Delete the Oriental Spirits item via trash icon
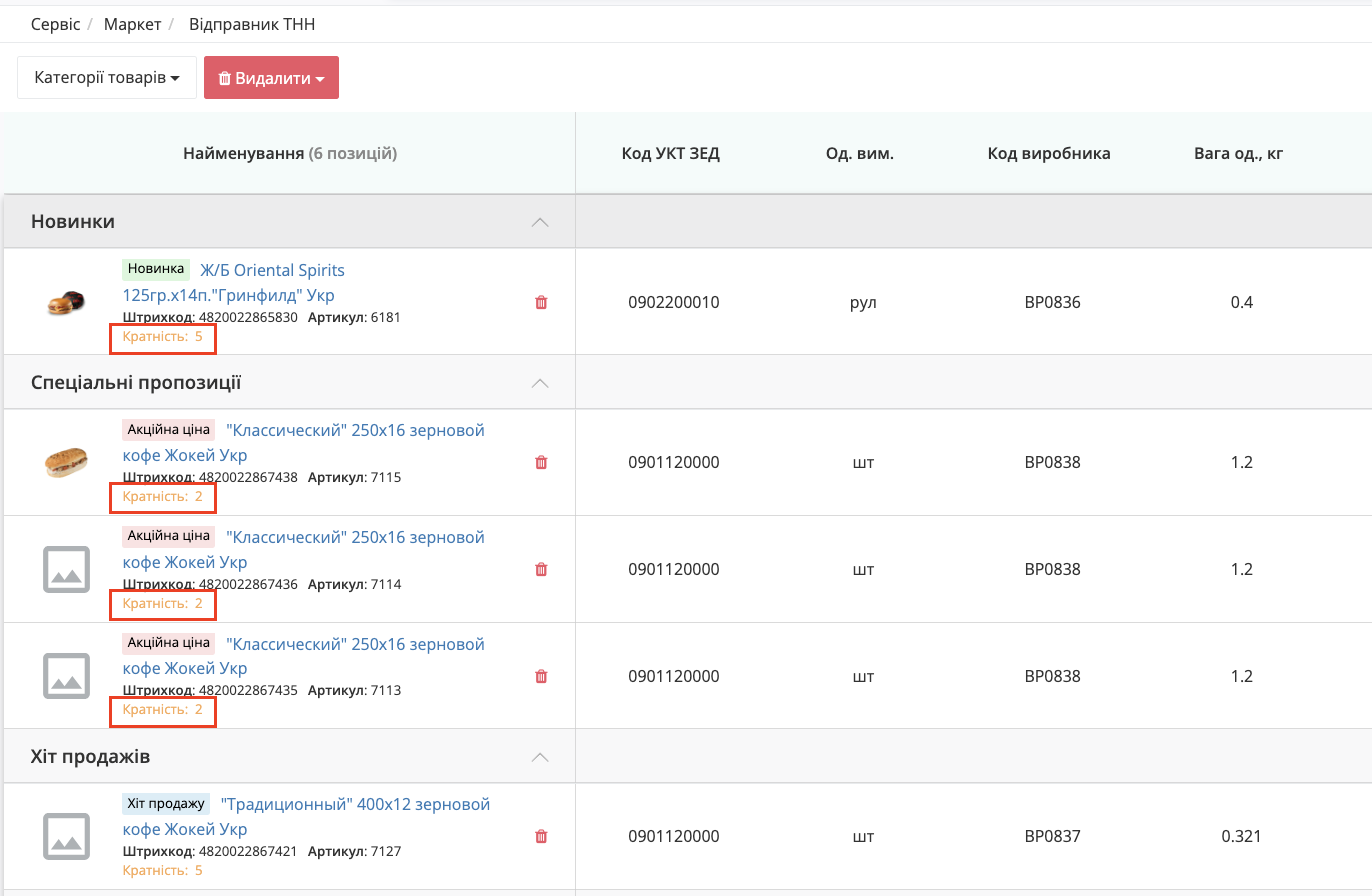 click(x=541, y=302)
